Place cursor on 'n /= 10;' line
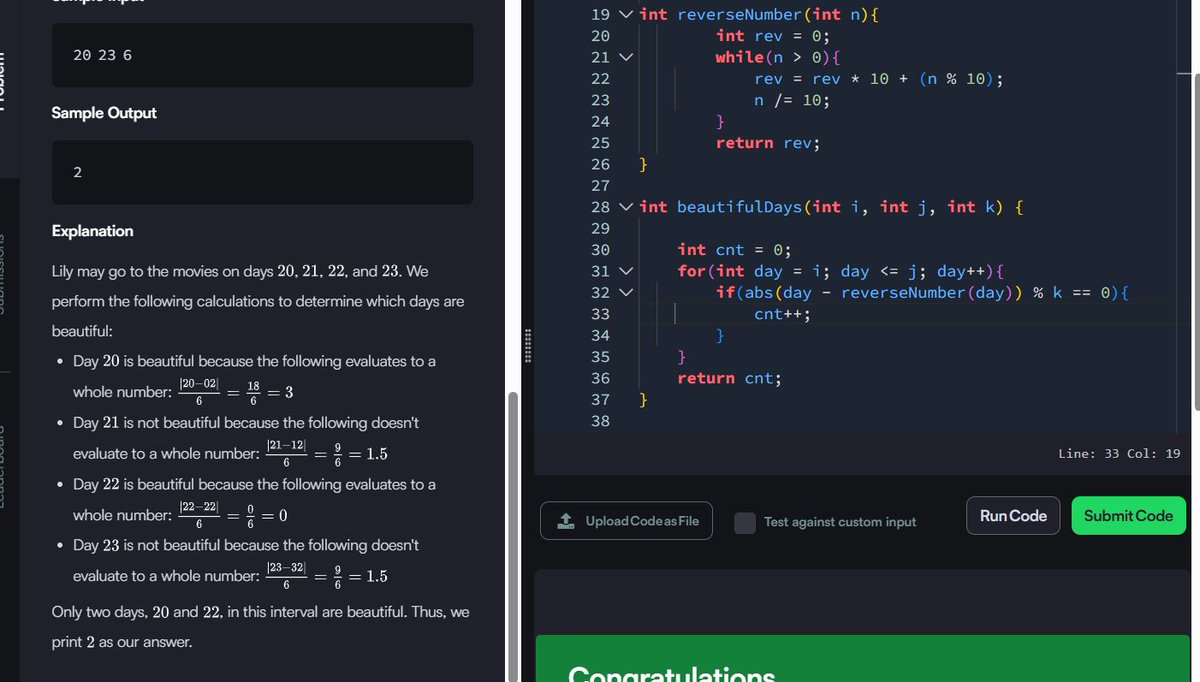 coord(792,100)
